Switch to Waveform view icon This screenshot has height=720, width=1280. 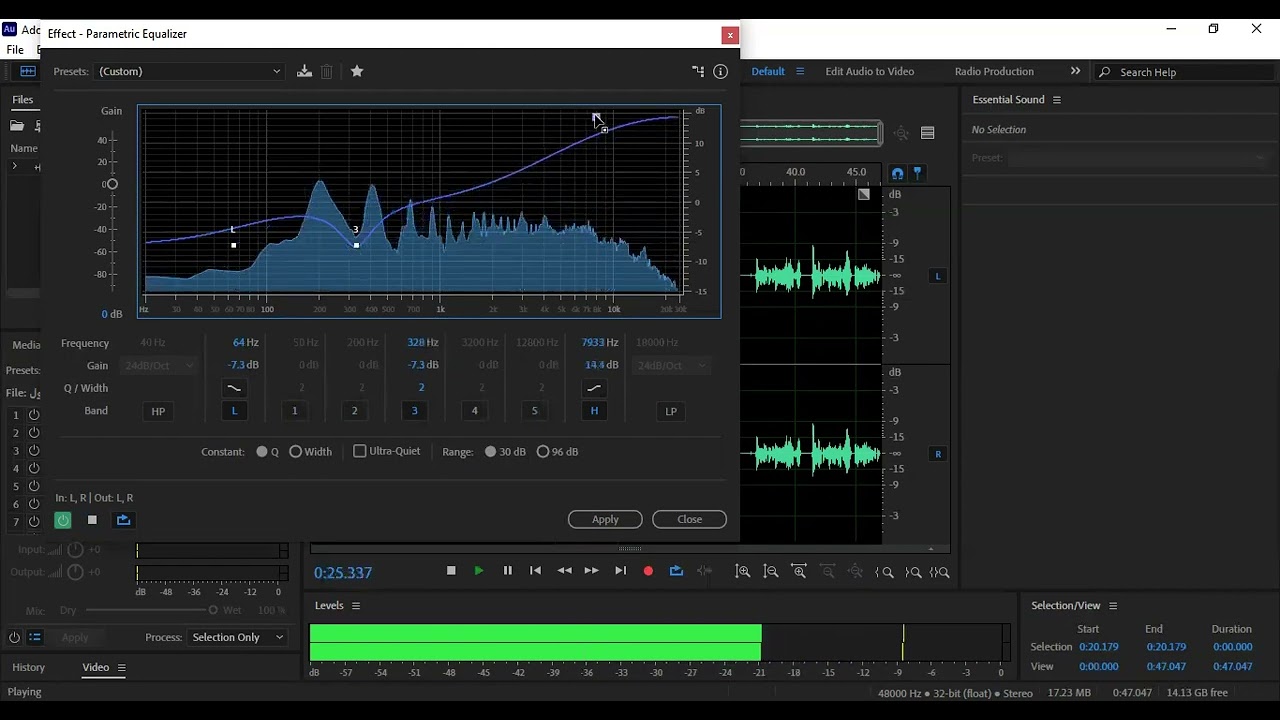pyautogui.click(x=28, y=71)
